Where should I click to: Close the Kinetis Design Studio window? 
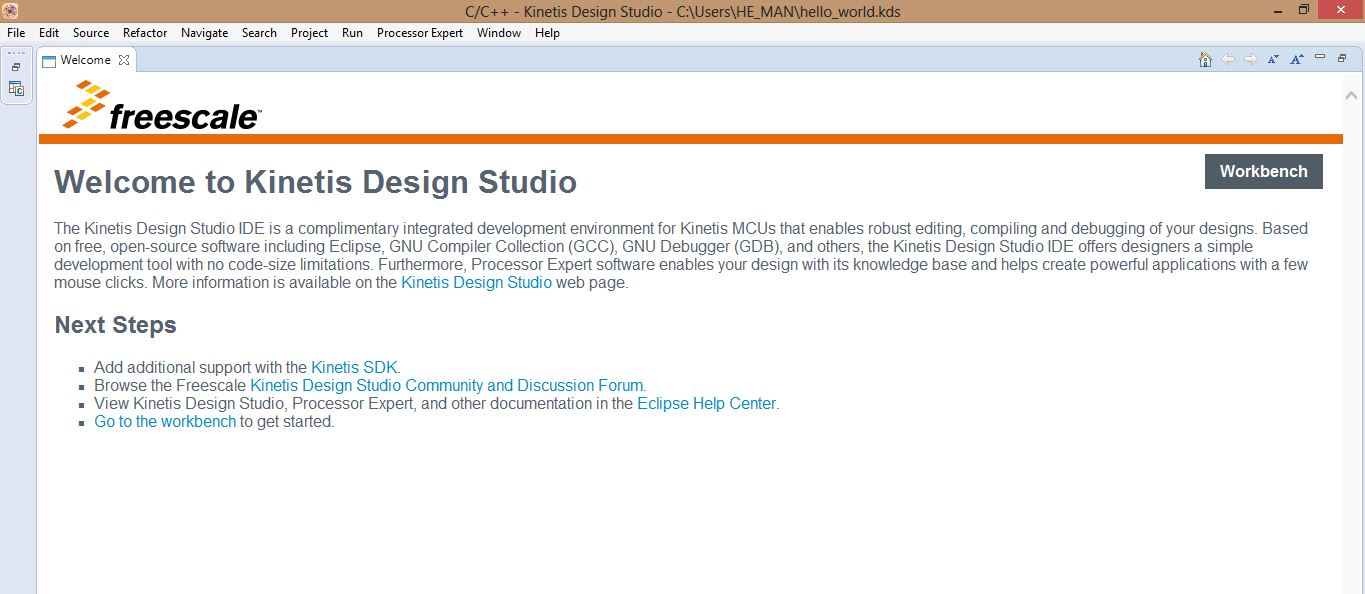tap(1340, 11)
